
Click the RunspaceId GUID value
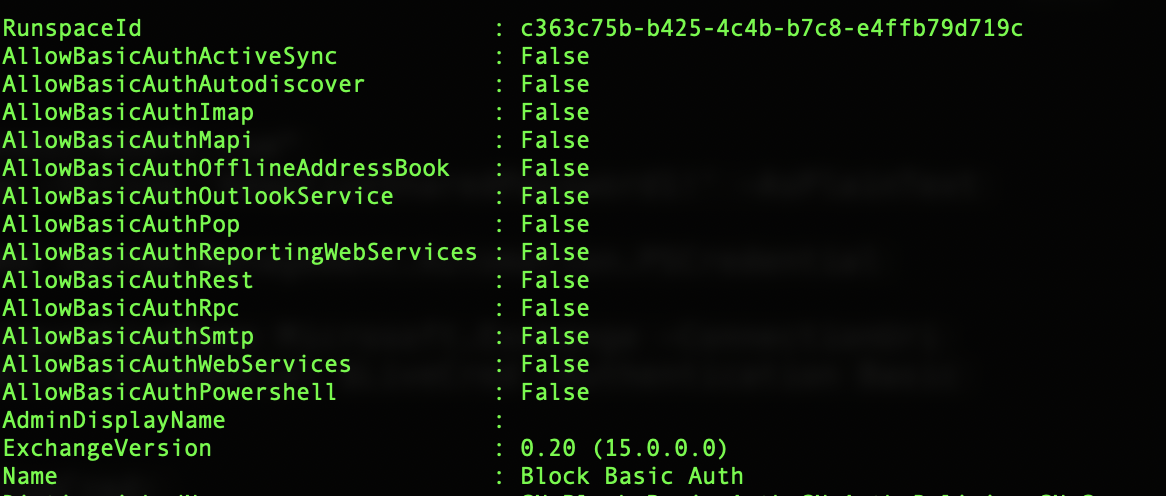point(772,29)
